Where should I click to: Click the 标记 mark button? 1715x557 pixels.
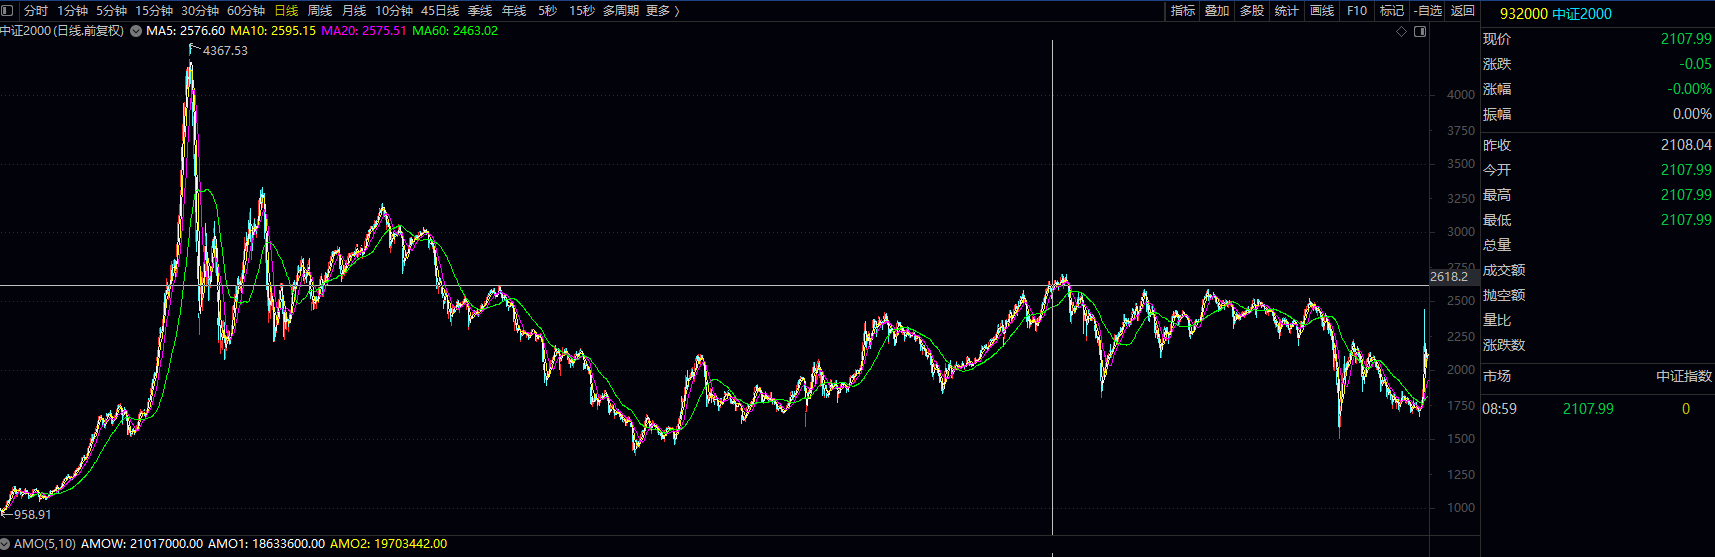pyautogui.click(x=1392, y=11)
